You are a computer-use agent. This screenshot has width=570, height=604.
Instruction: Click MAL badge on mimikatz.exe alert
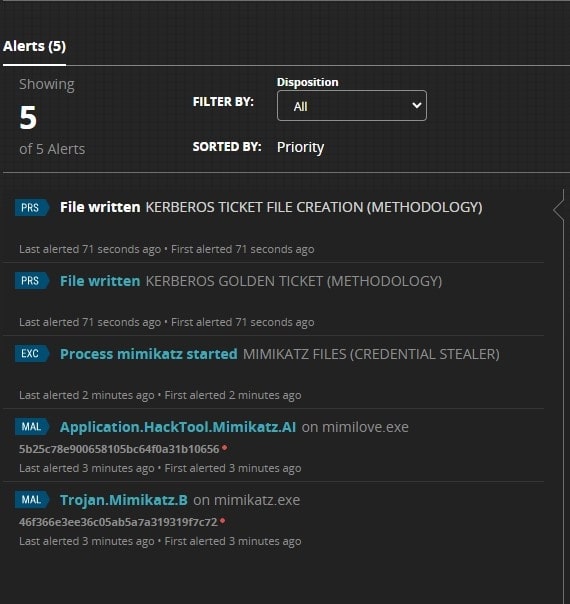point(32,500)
